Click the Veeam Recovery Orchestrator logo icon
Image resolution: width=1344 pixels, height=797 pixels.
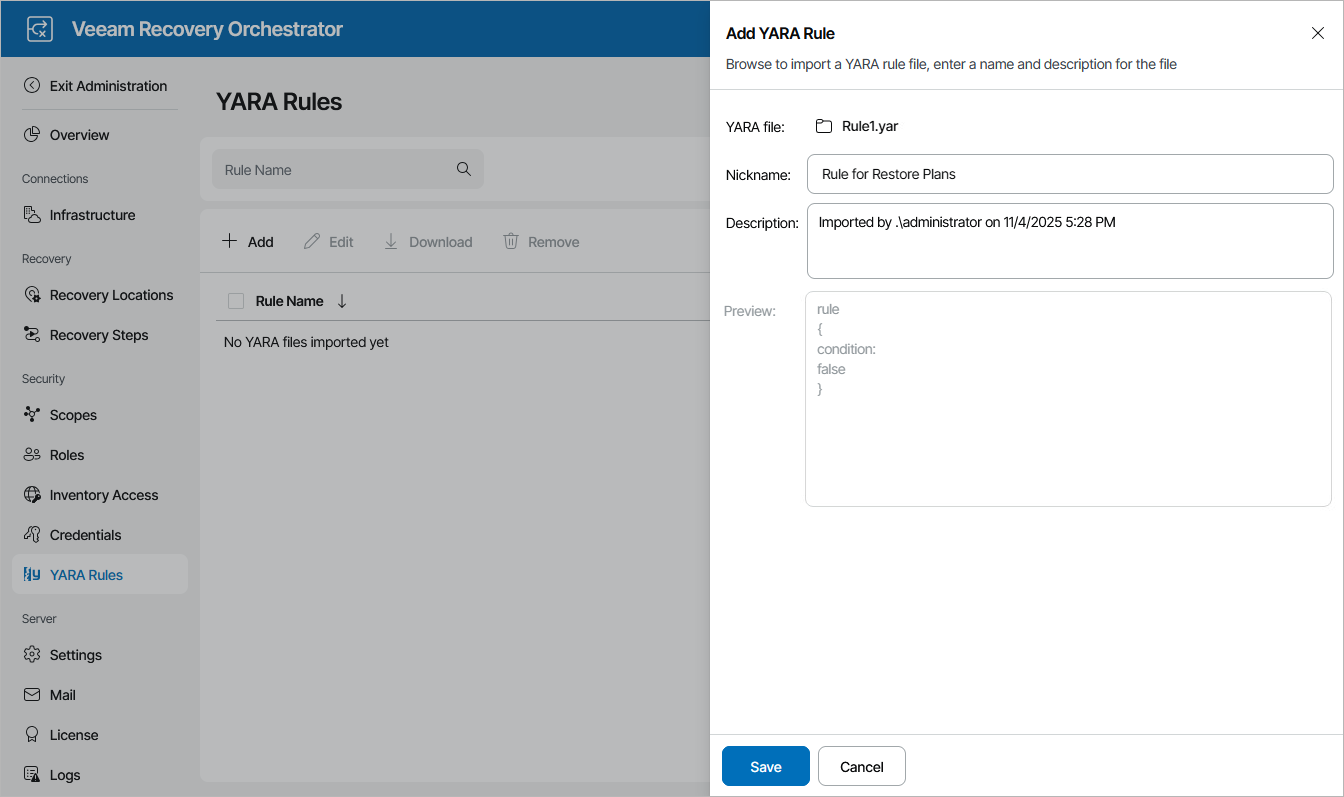point(39,29)
